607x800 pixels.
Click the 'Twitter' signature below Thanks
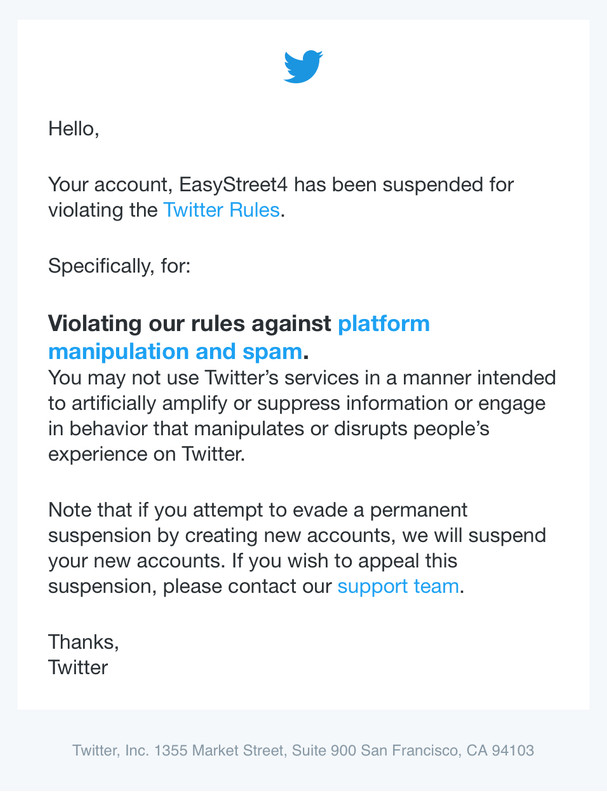[x=78, y=667]
